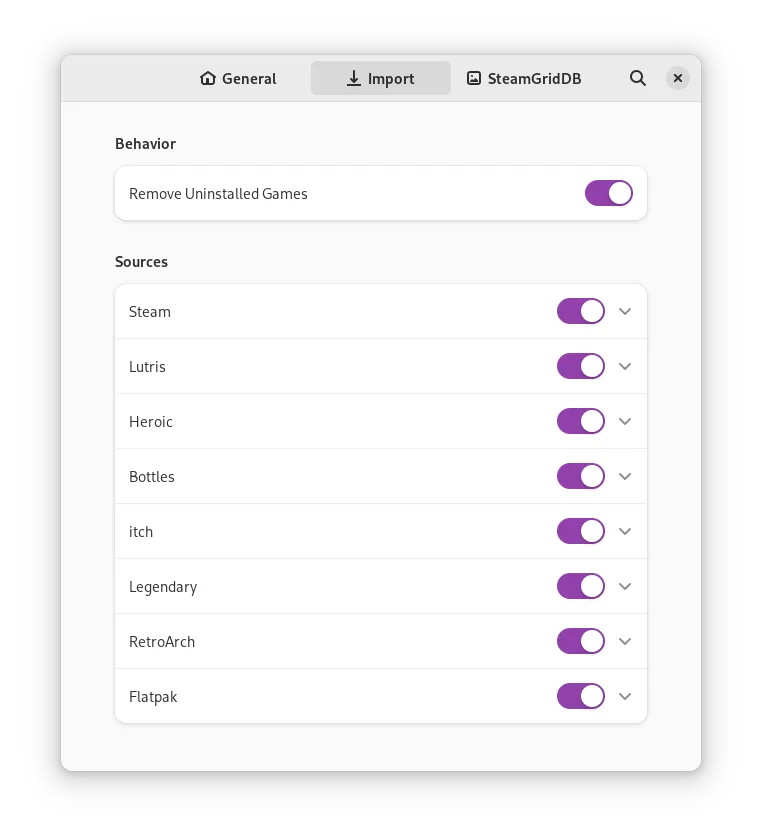Open the SteamGridDB tab

click(524, 78)
